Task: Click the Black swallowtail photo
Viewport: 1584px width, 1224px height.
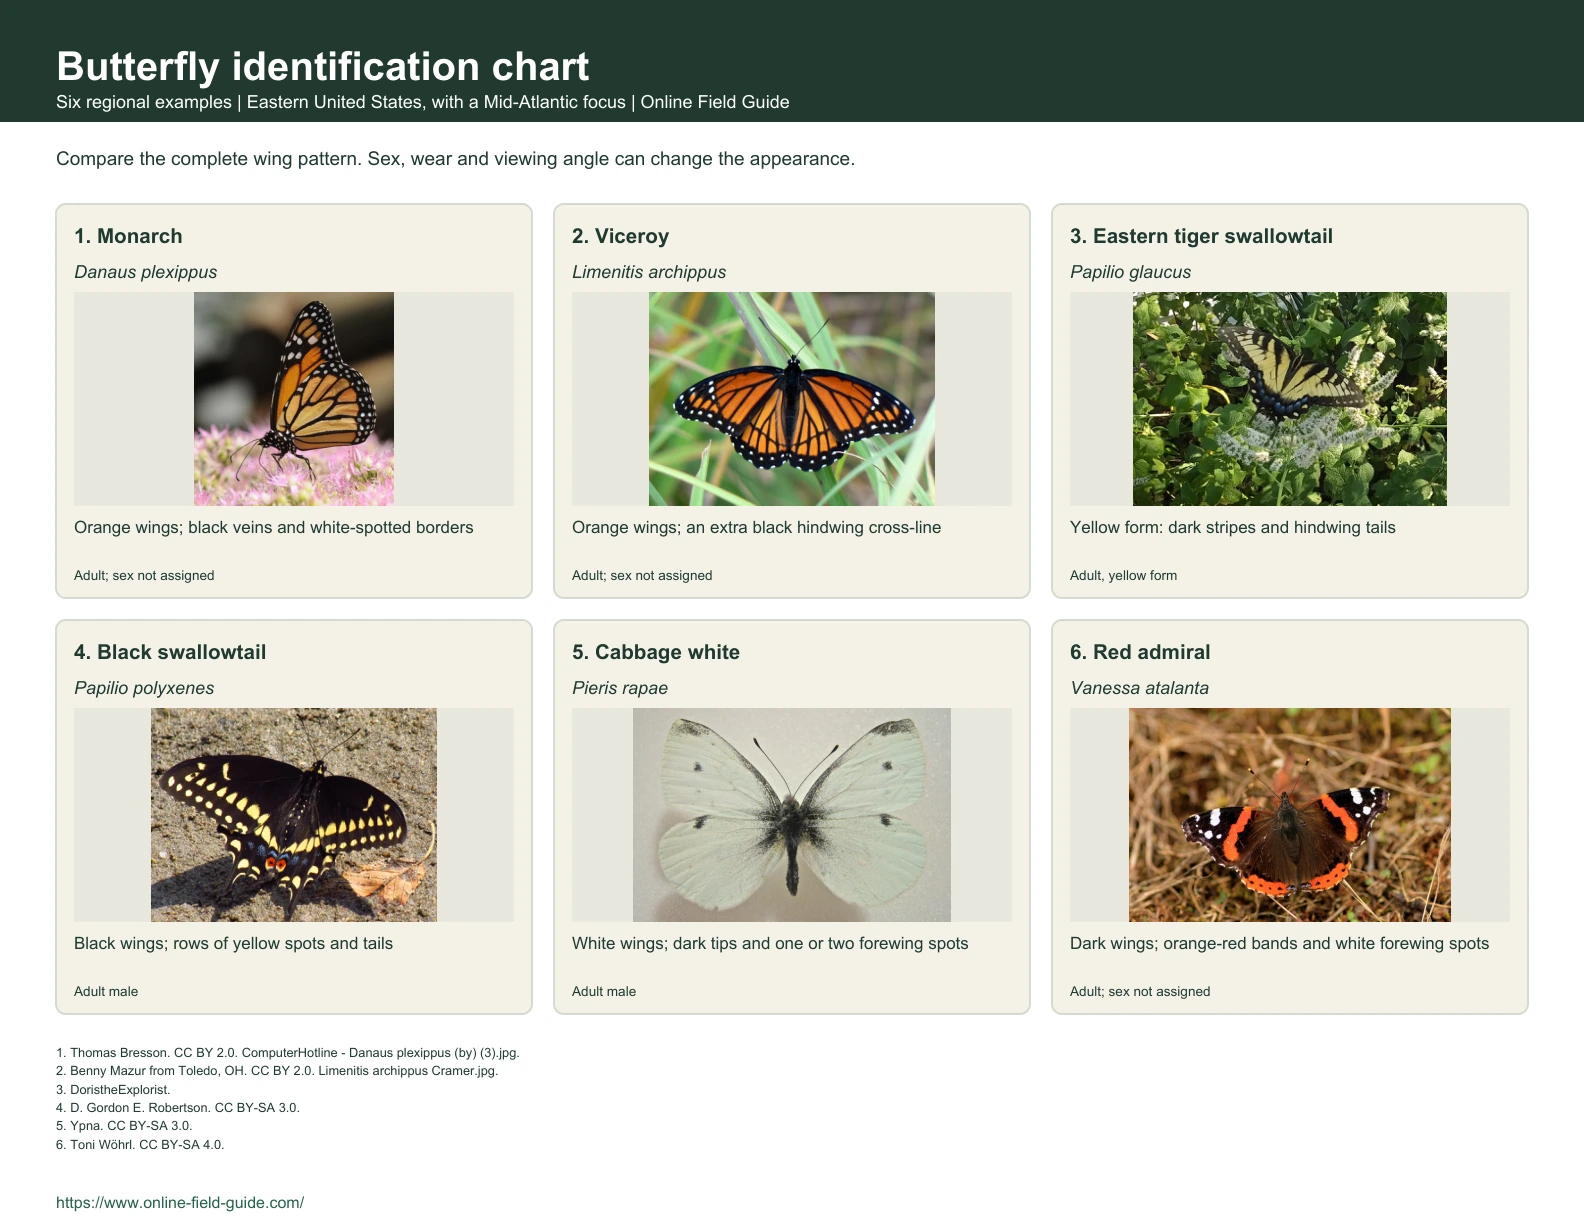Action: click(x=294, y=815)
